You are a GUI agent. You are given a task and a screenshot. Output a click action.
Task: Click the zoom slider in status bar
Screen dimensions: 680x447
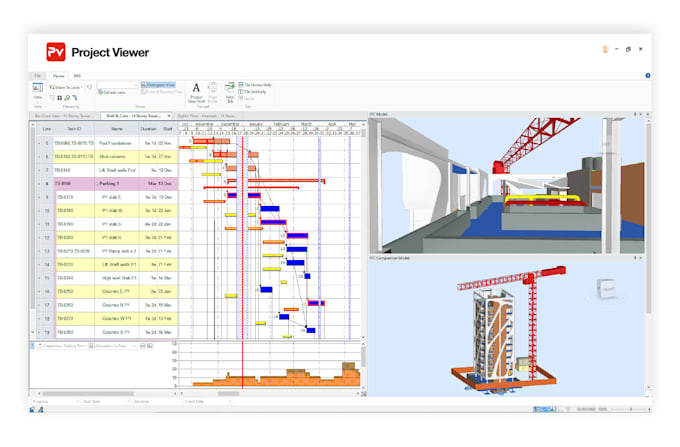pyautogui.click(x=631, y=409)
